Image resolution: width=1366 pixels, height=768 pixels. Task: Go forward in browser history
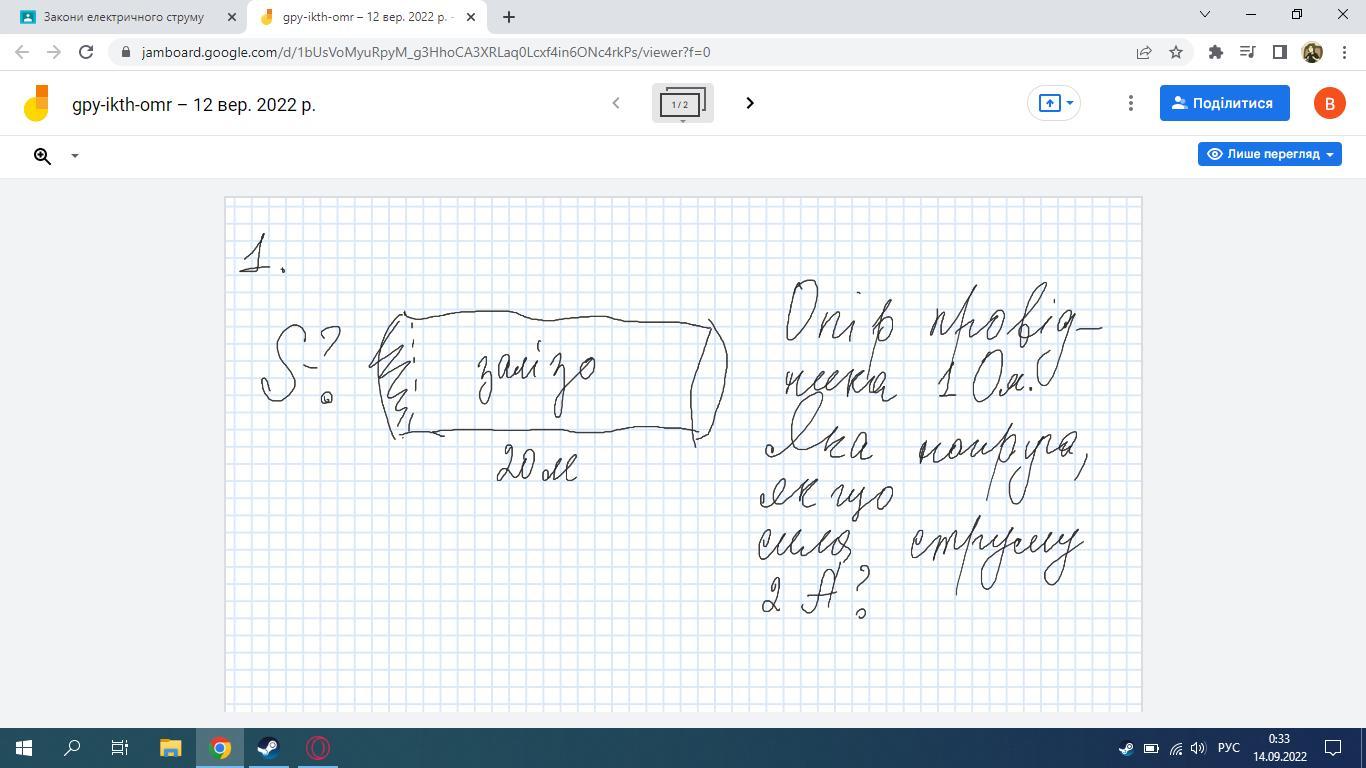(54, 52)
